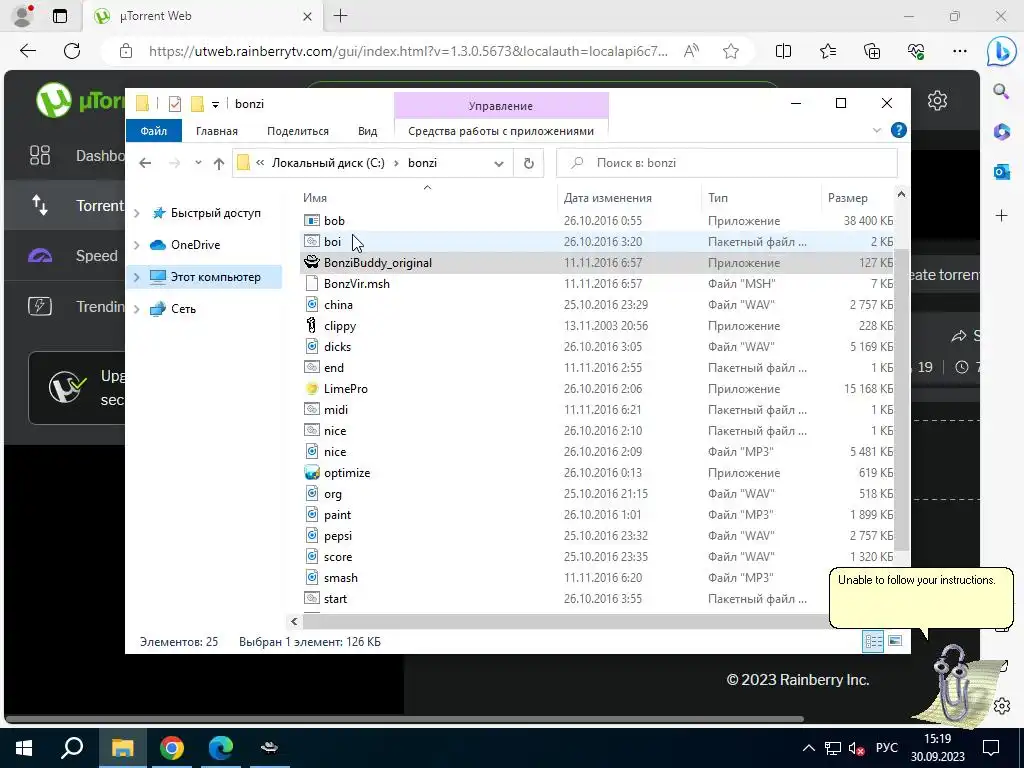The image size is (1024, 768).
Task: Open address bar history dropdown
Action: [x=499, y=163]
